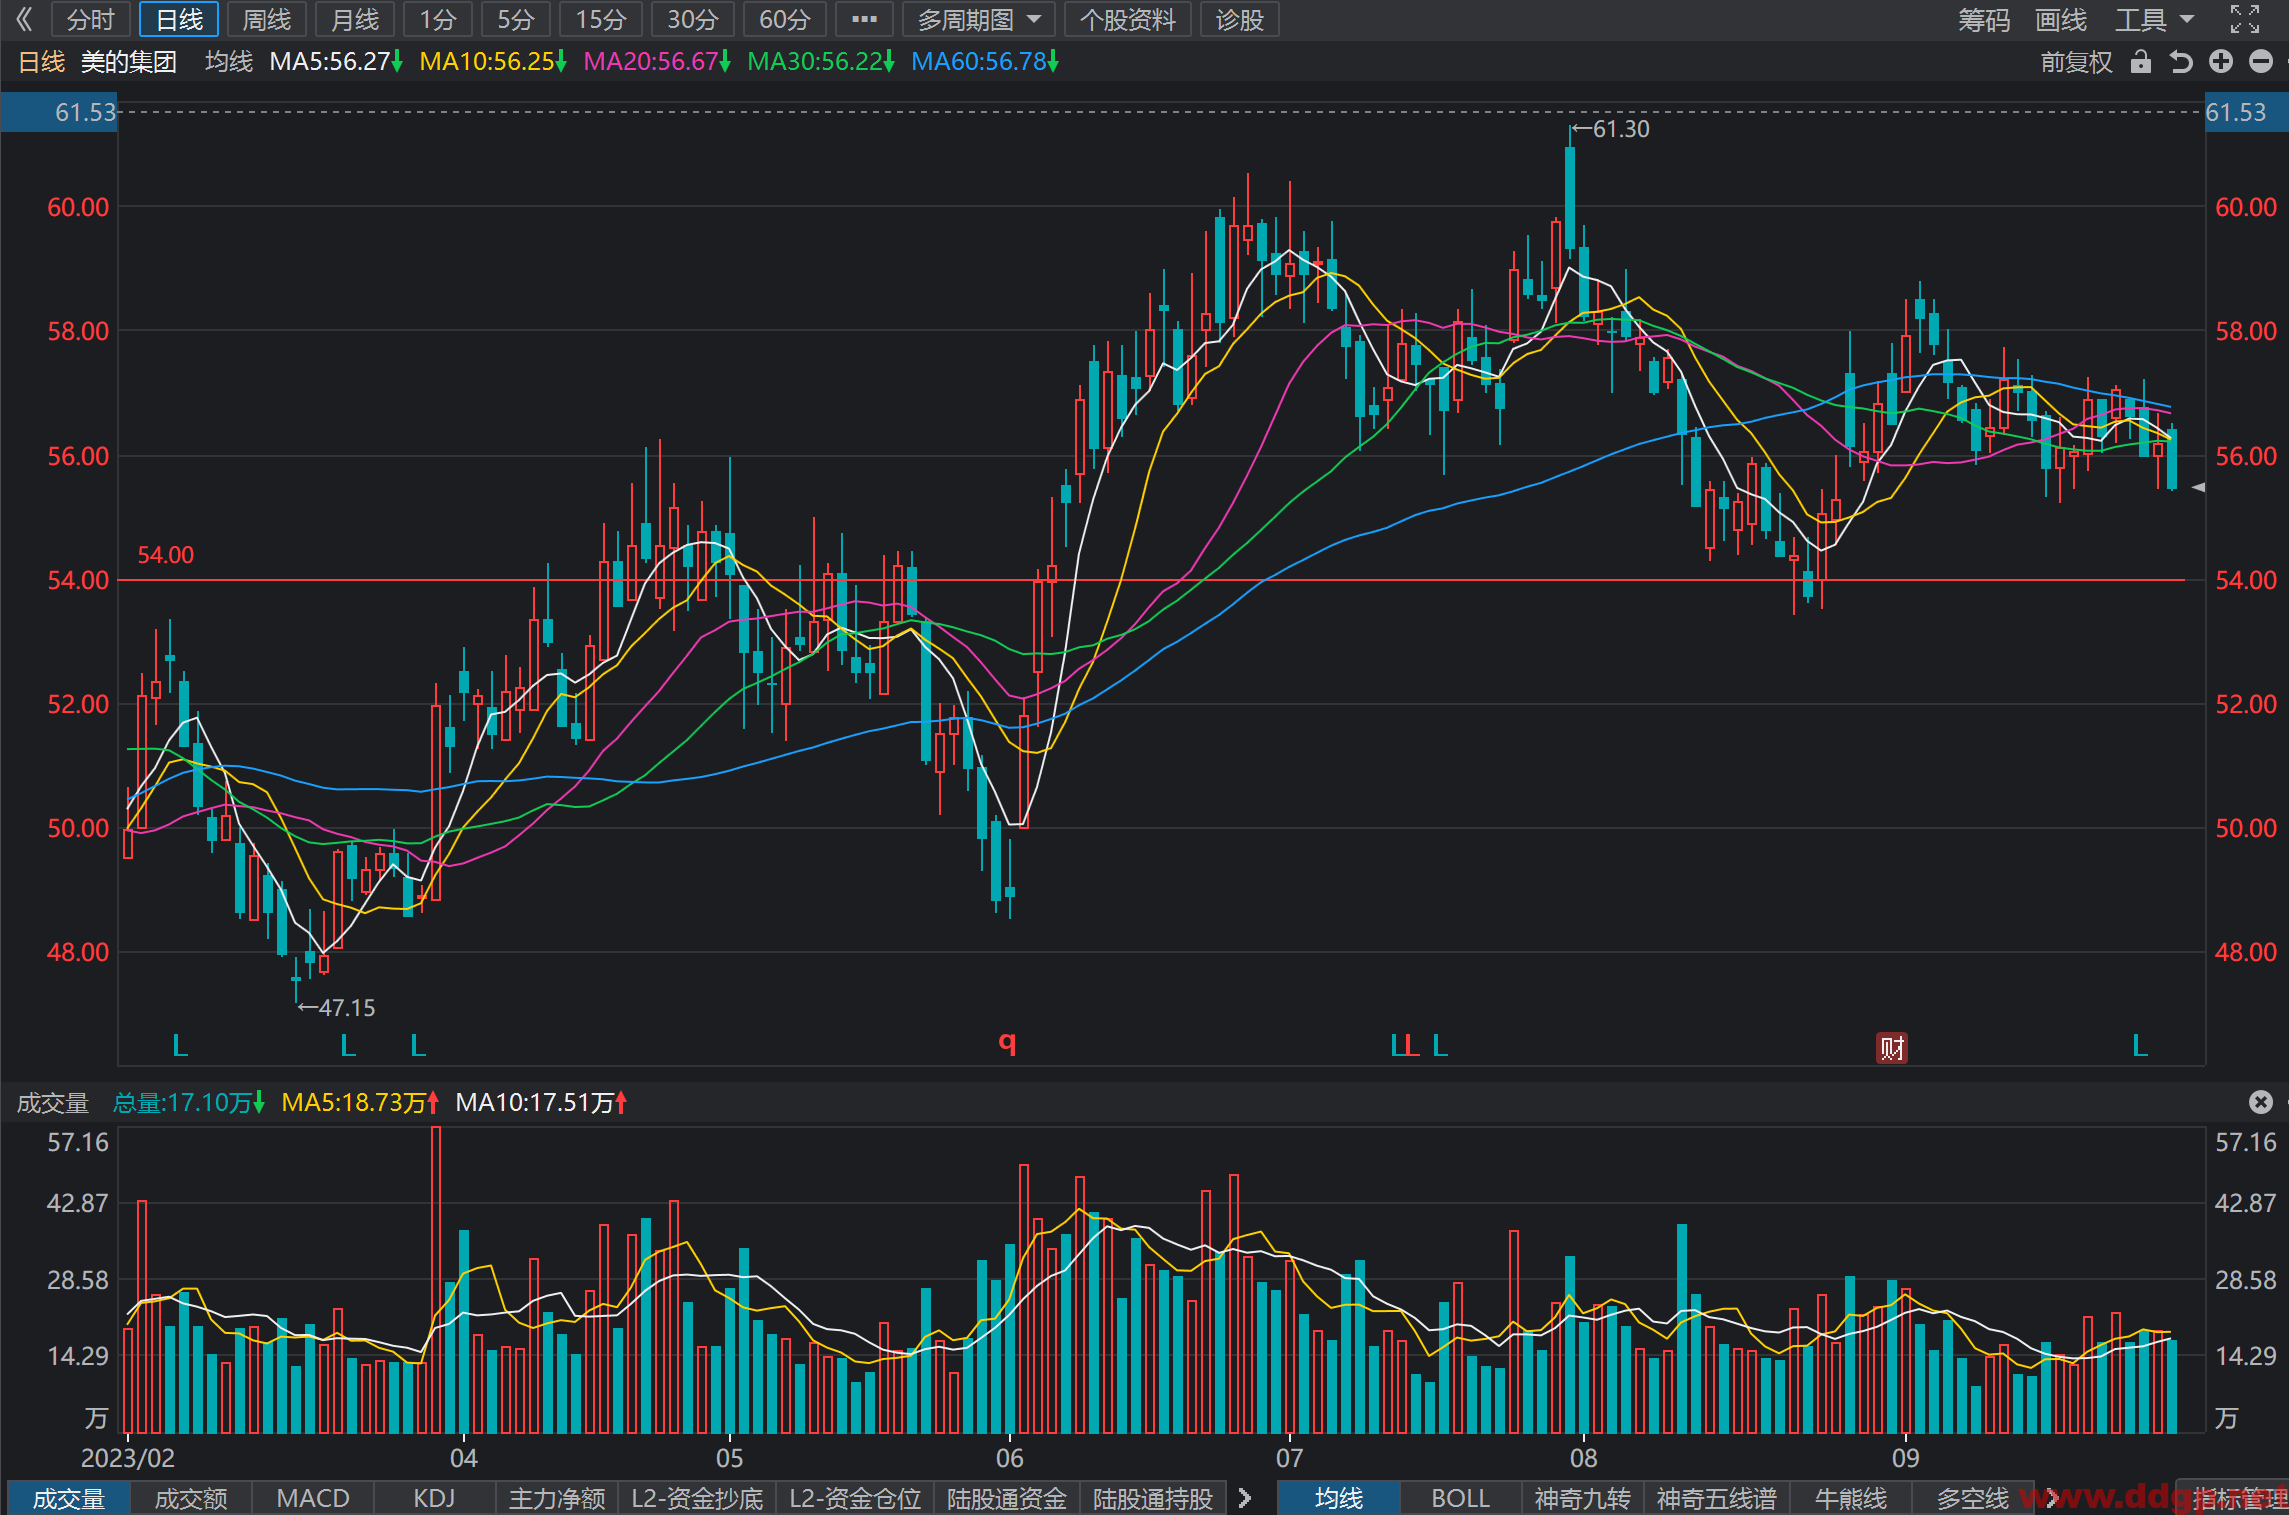Zoom in with the plus circle icon

(x=2221, y=62)
